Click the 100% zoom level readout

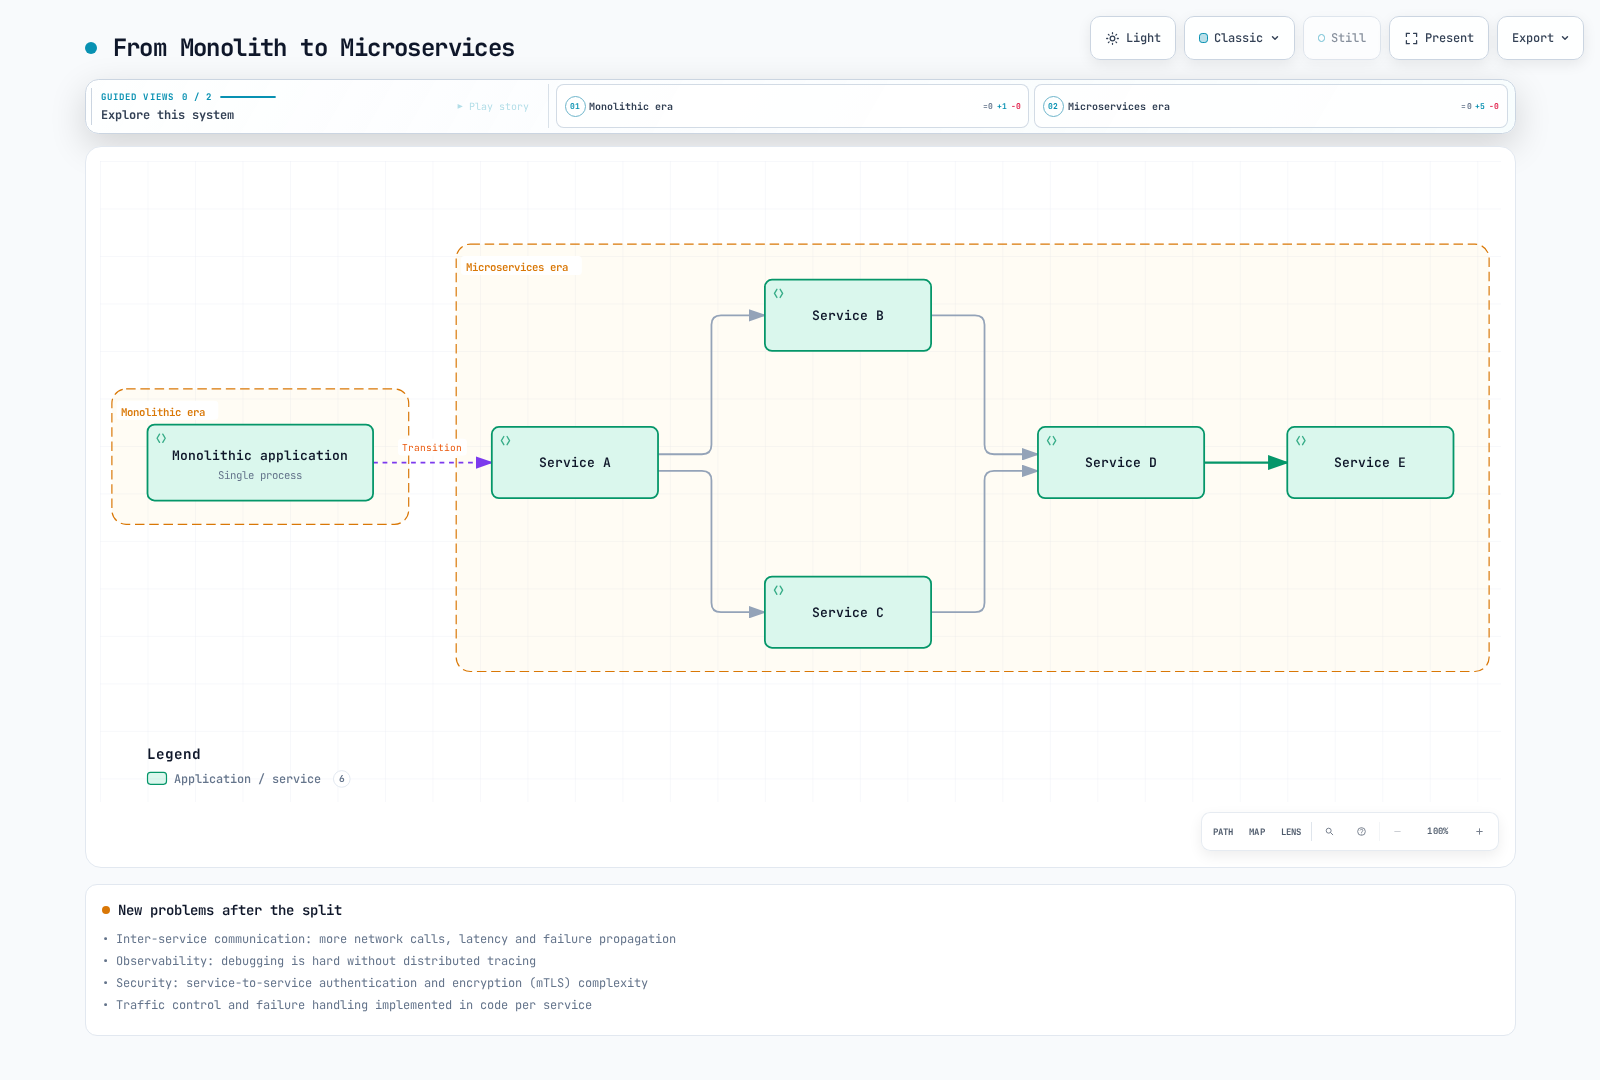pyautogui.click(x=1437, y=831)
